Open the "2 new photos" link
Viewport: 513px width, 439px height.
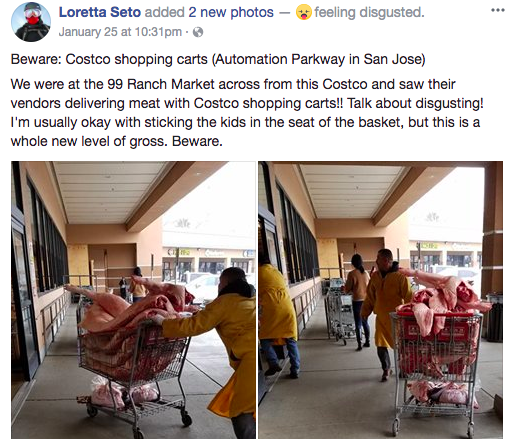[x=231, y=13]
